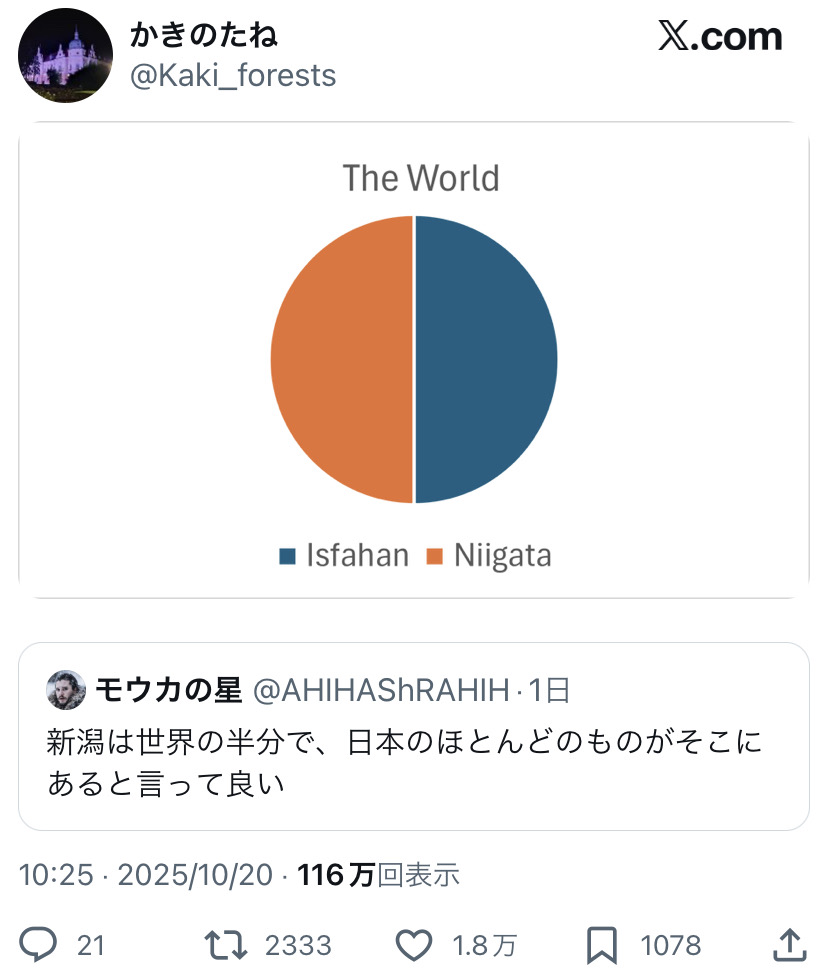Select the blue pie chart half
The image size is (828, 980).
485,359
